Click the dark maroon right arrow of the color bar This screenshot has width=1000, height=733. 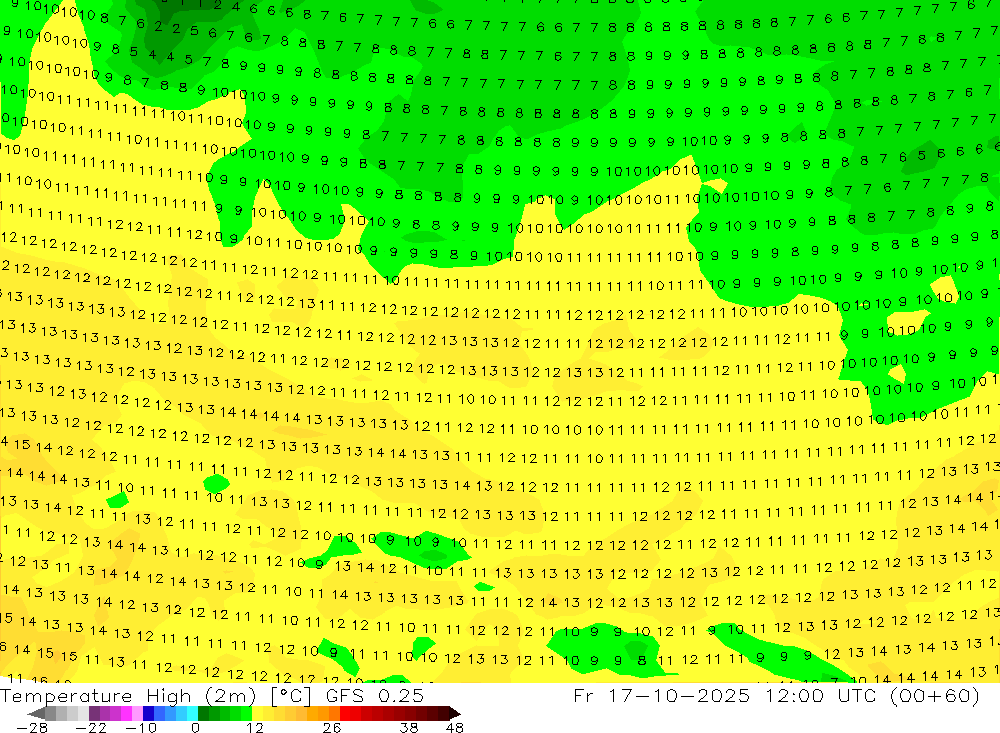point(454,713)
